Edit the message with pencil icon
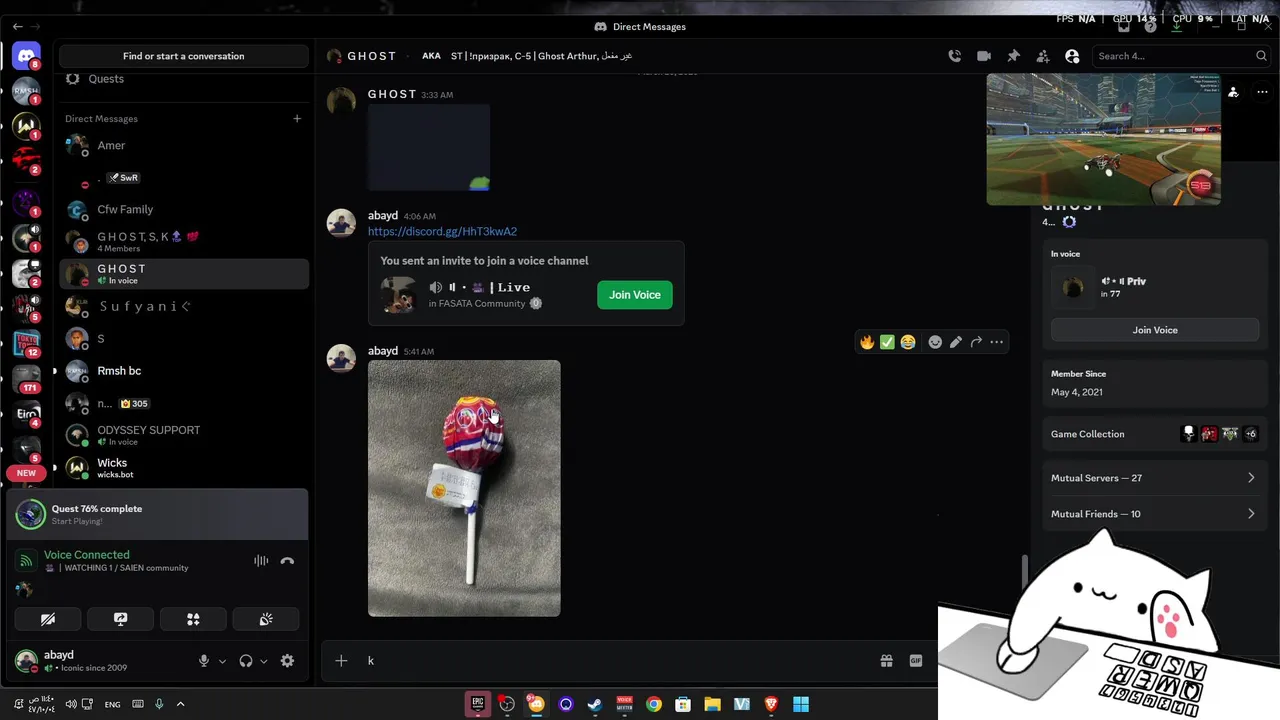Viewport: 1280px width, 720px height. click(x=956, y=342)
